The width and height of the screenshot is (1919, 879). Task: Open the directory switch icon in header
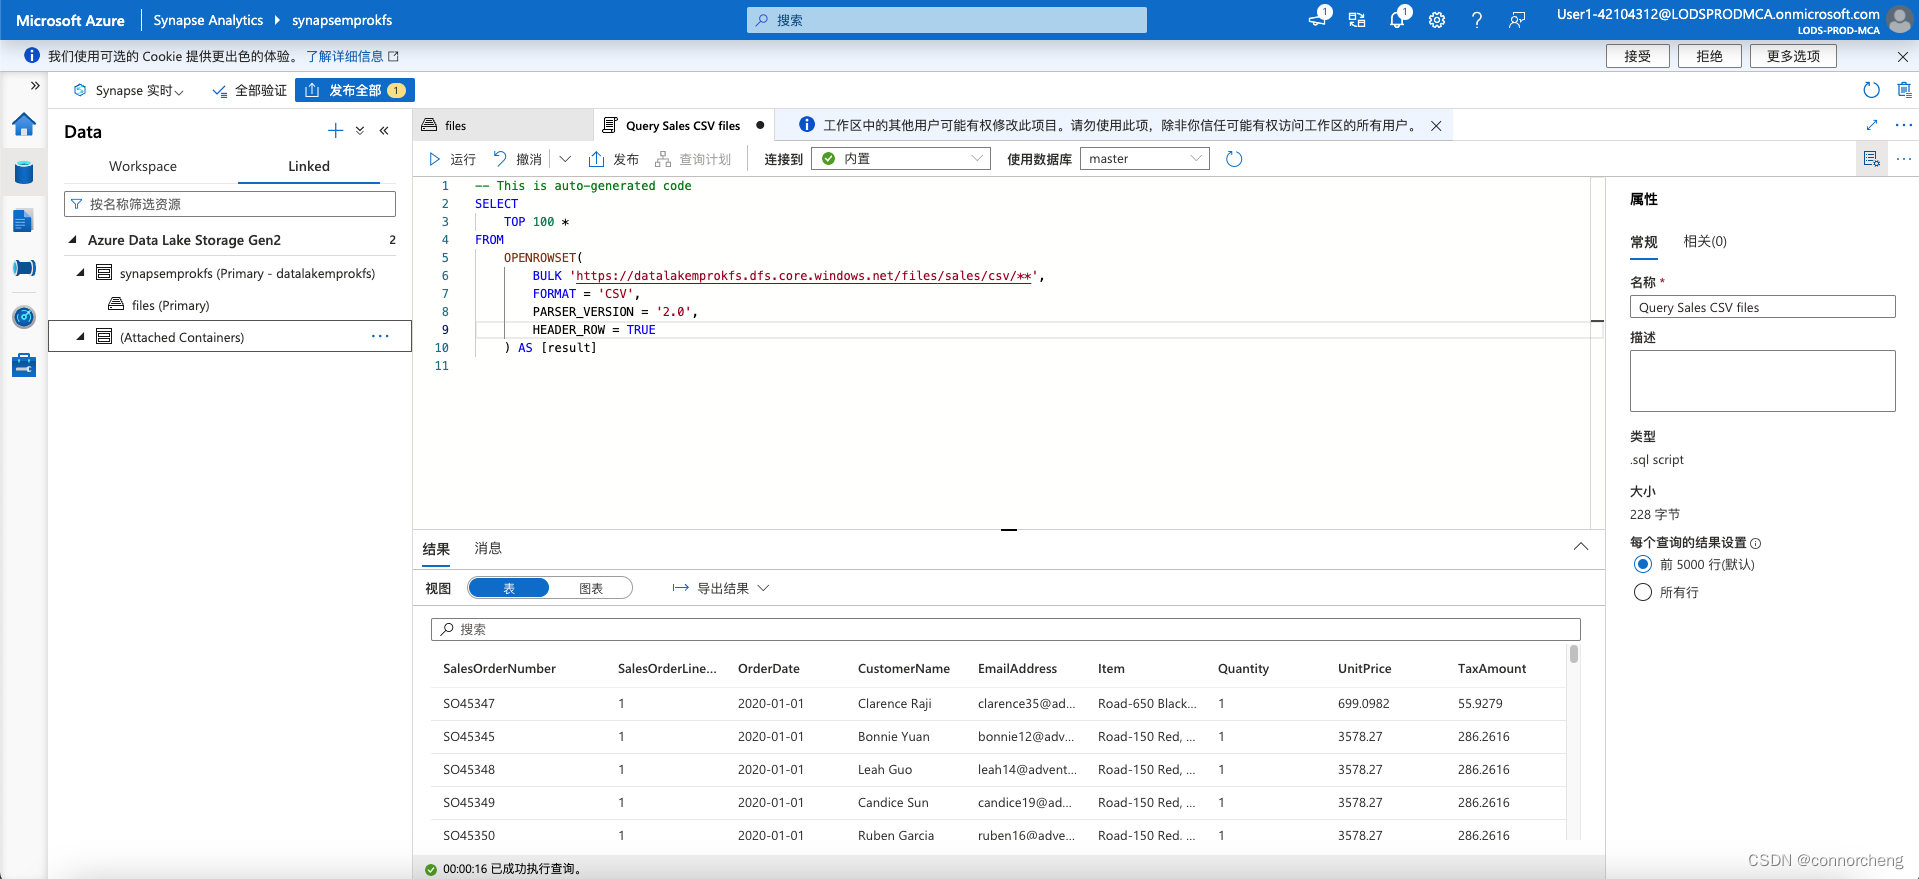coord(1357,20)
